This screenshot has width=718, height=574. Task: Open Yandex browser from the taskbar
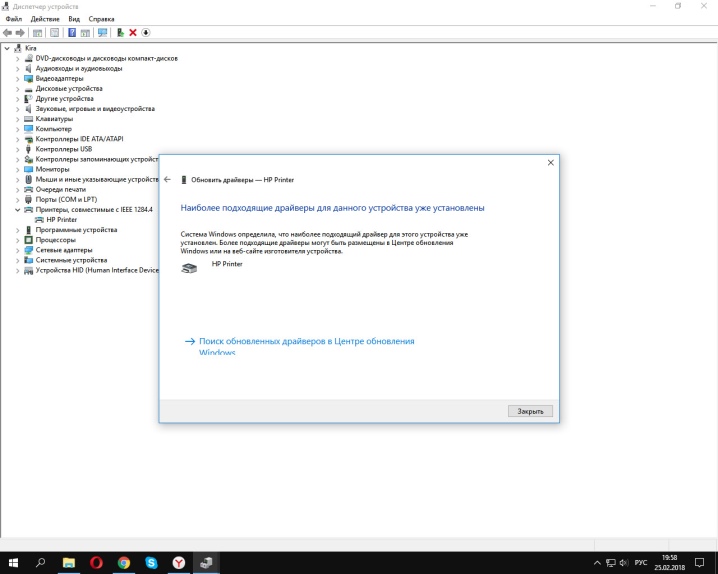point(179,563)
